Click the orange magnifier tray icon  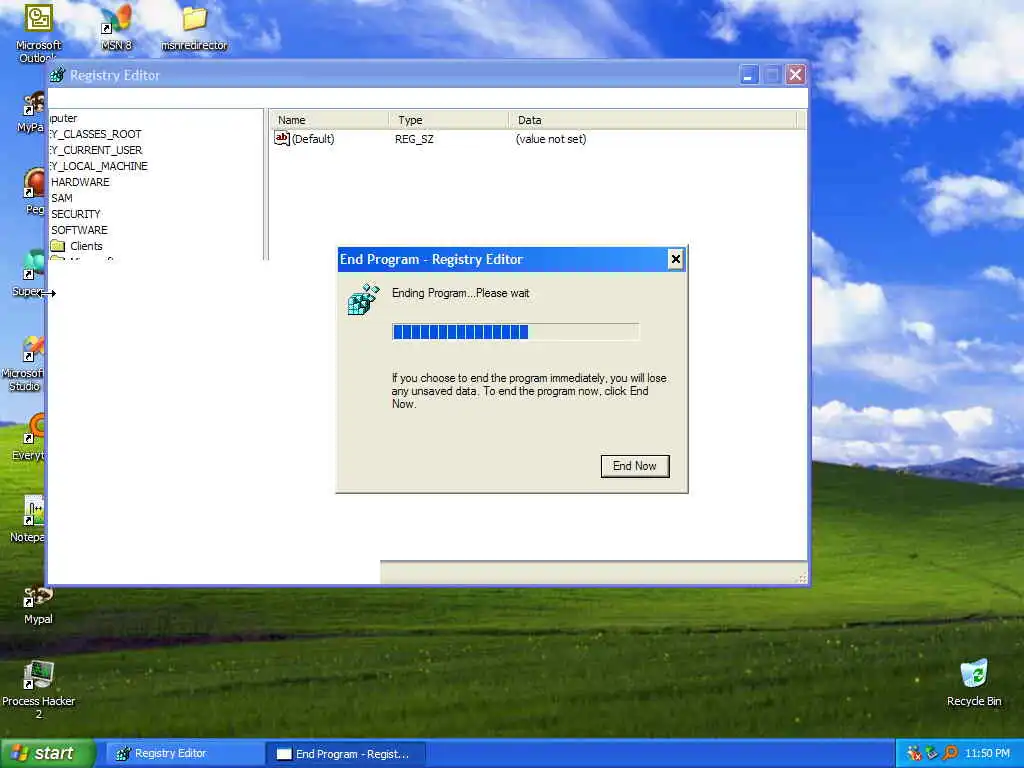pyautogui.click(x=950, y=754)
